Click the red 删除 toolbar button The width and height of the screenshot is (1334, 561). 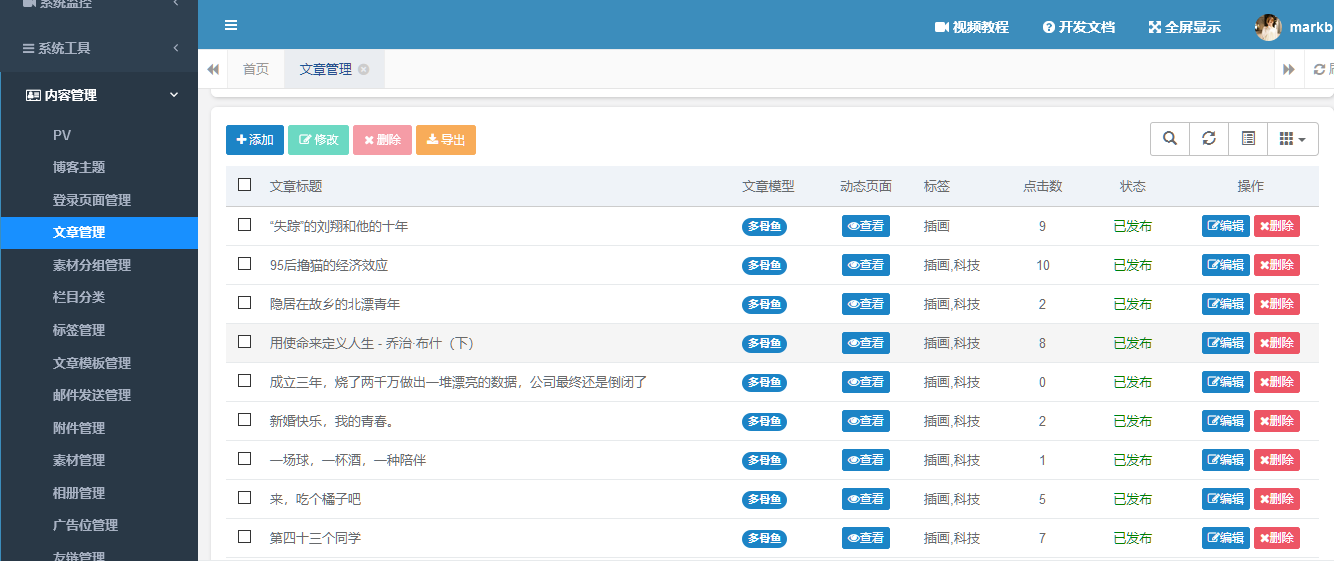382,140
